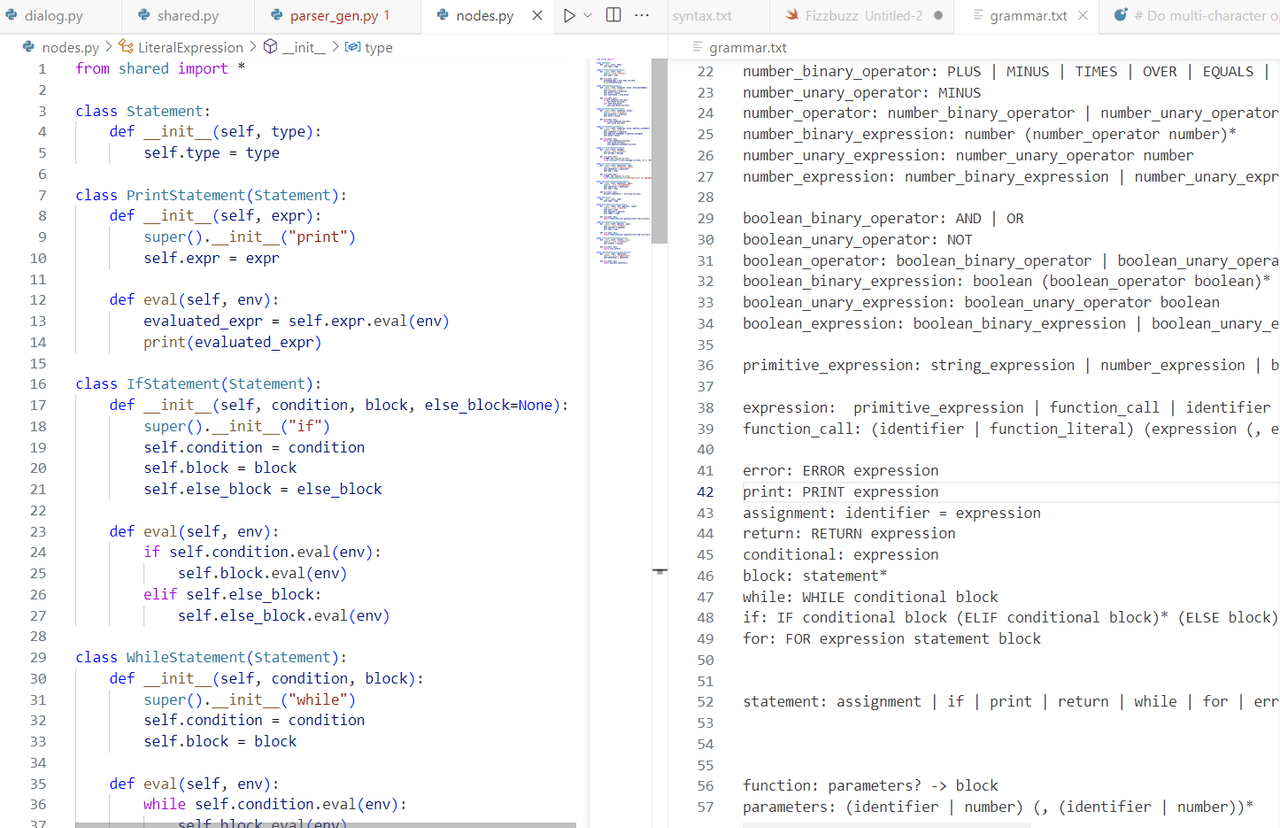Click grammar.txt breadcrumb in right editor

pos(747,48)
